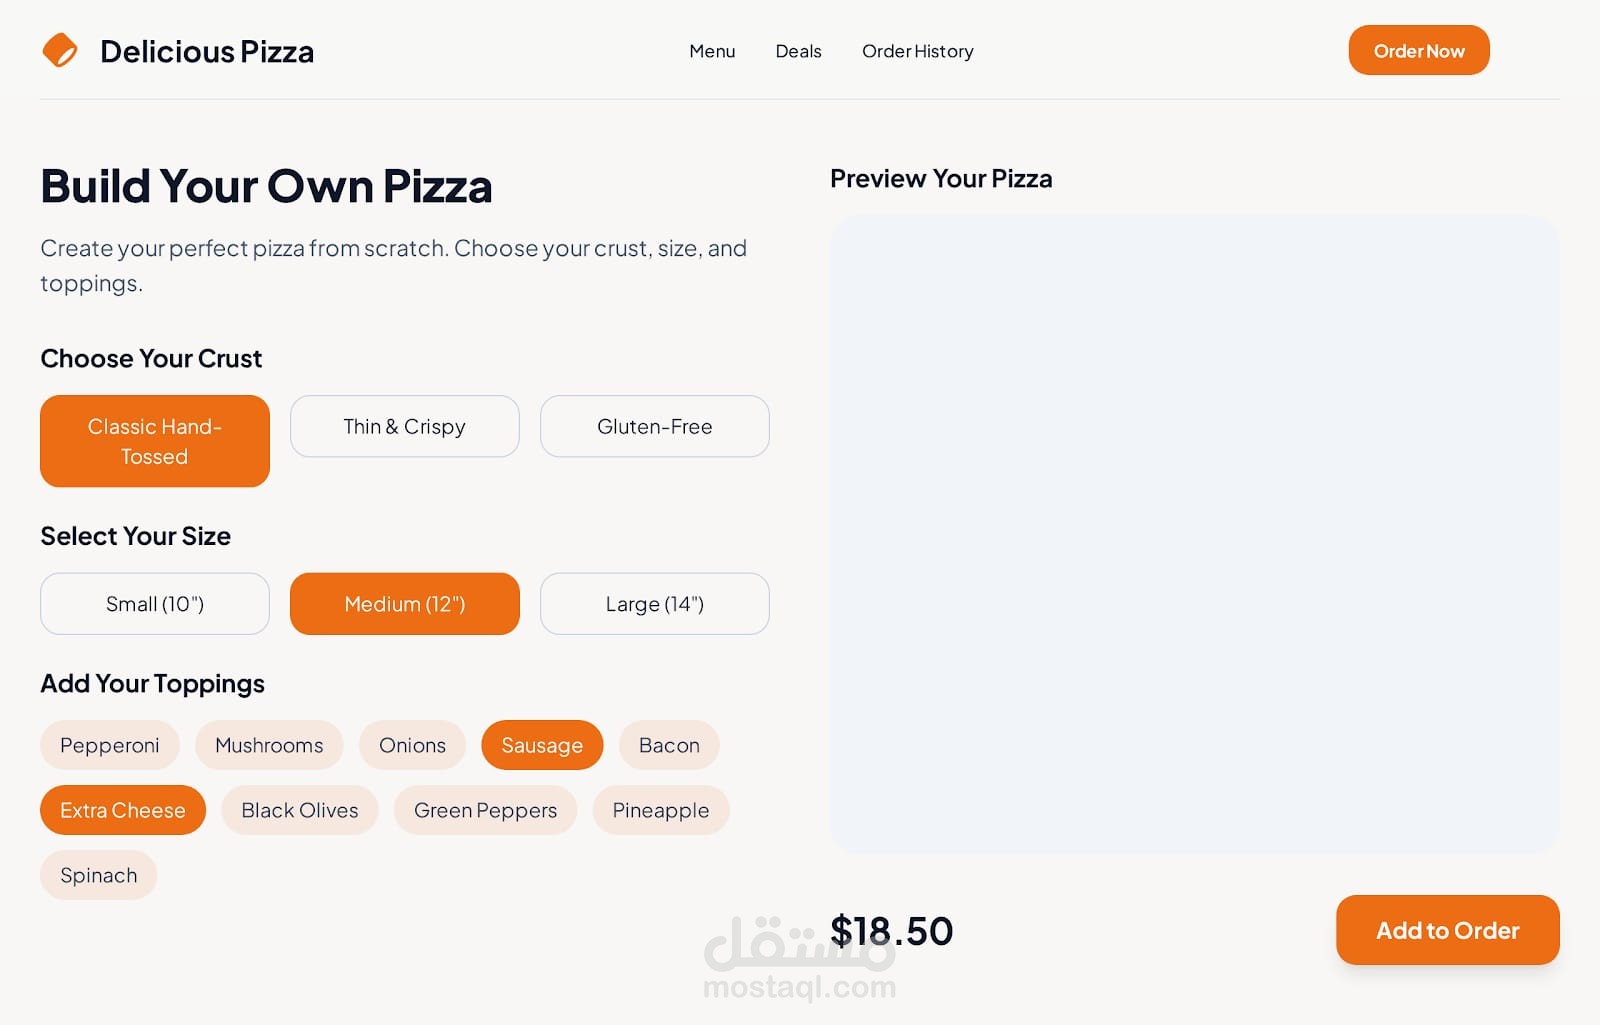Switch size to Large (14")
1600x1025 pixels.
655,604
